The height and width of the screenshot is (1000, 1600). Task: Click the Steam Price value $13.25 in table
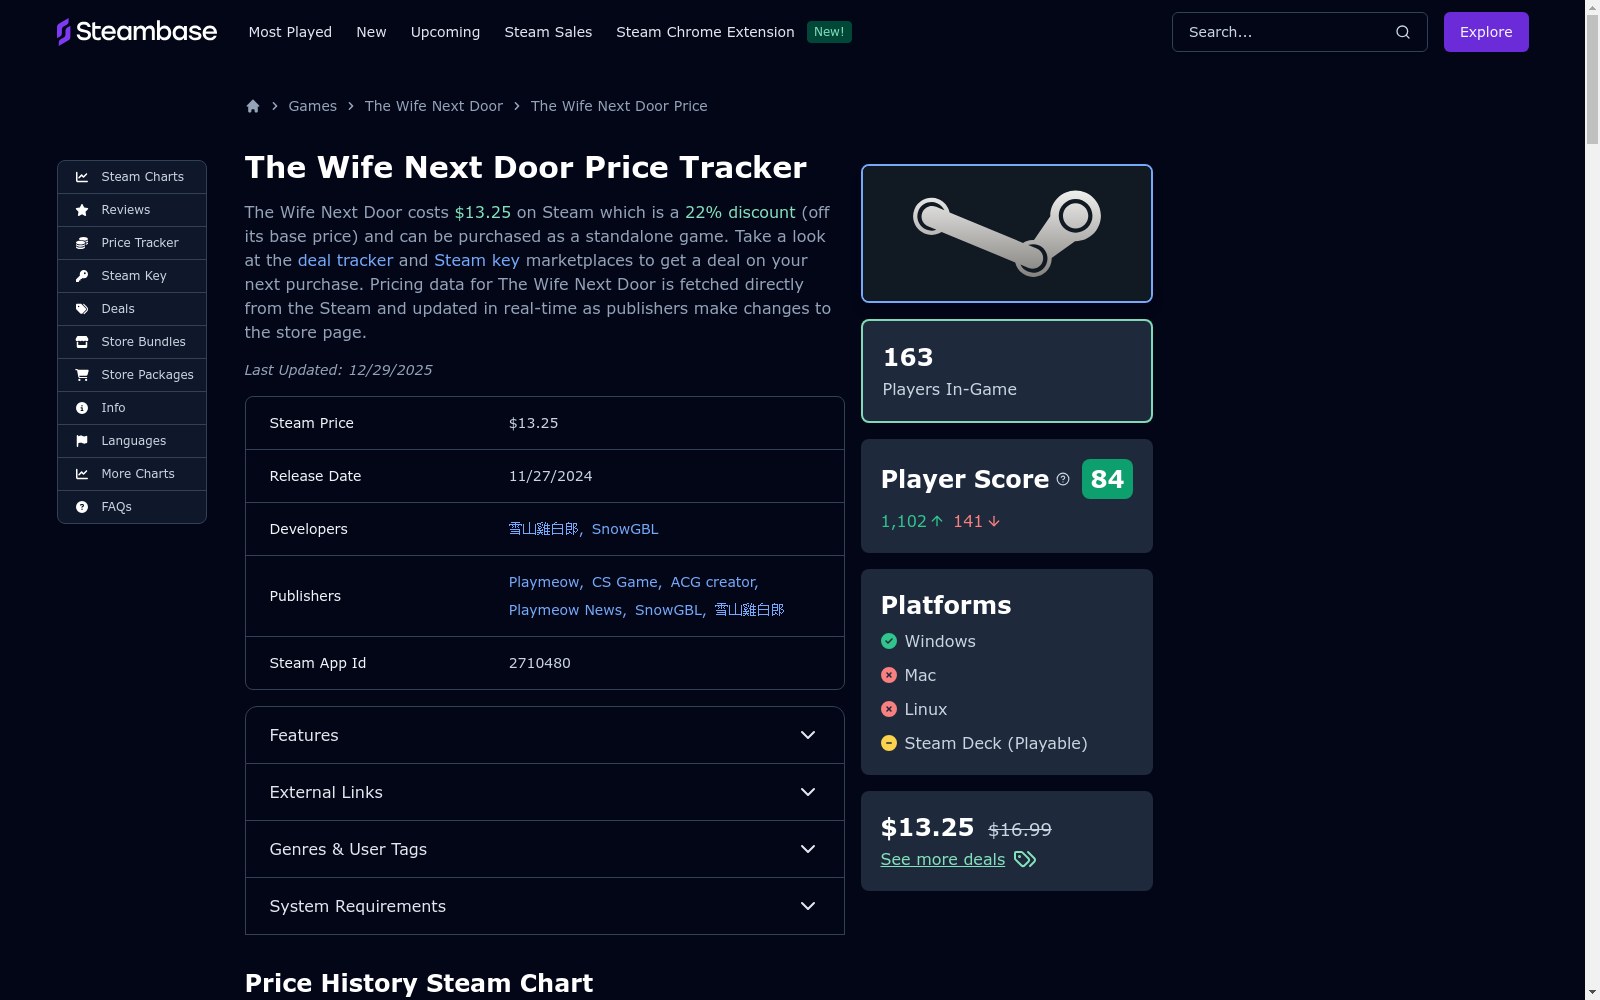pos(534,423)
